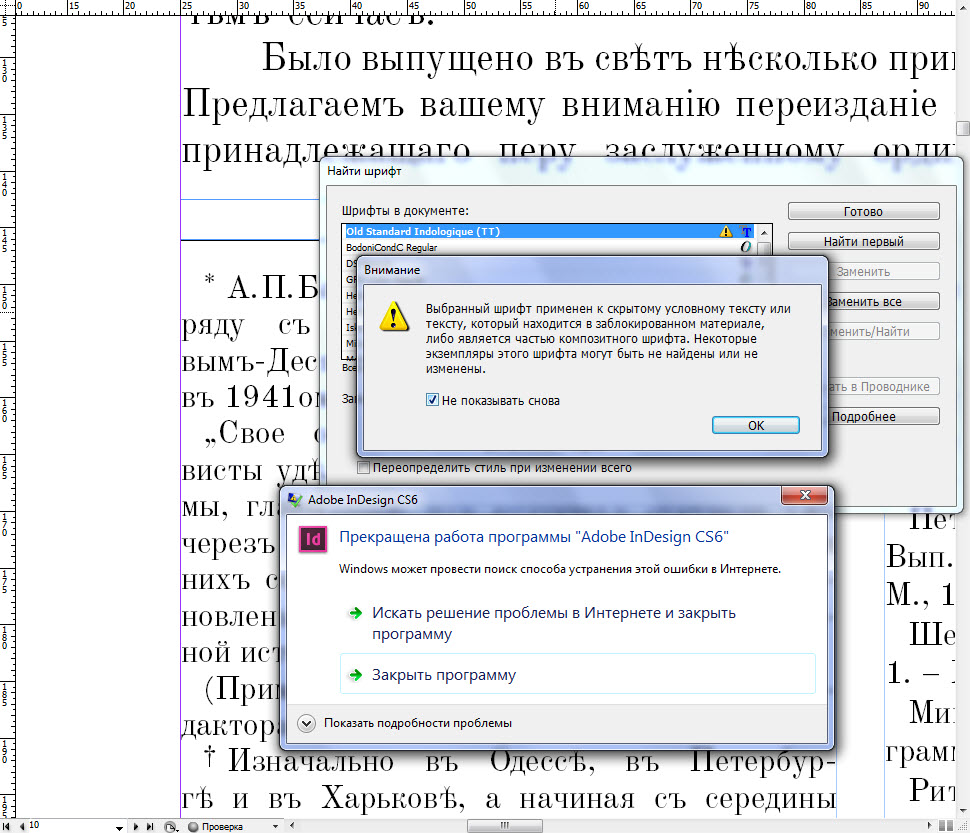Click the Заменить все button
The image size is (970, 833).
pos(883,302)
